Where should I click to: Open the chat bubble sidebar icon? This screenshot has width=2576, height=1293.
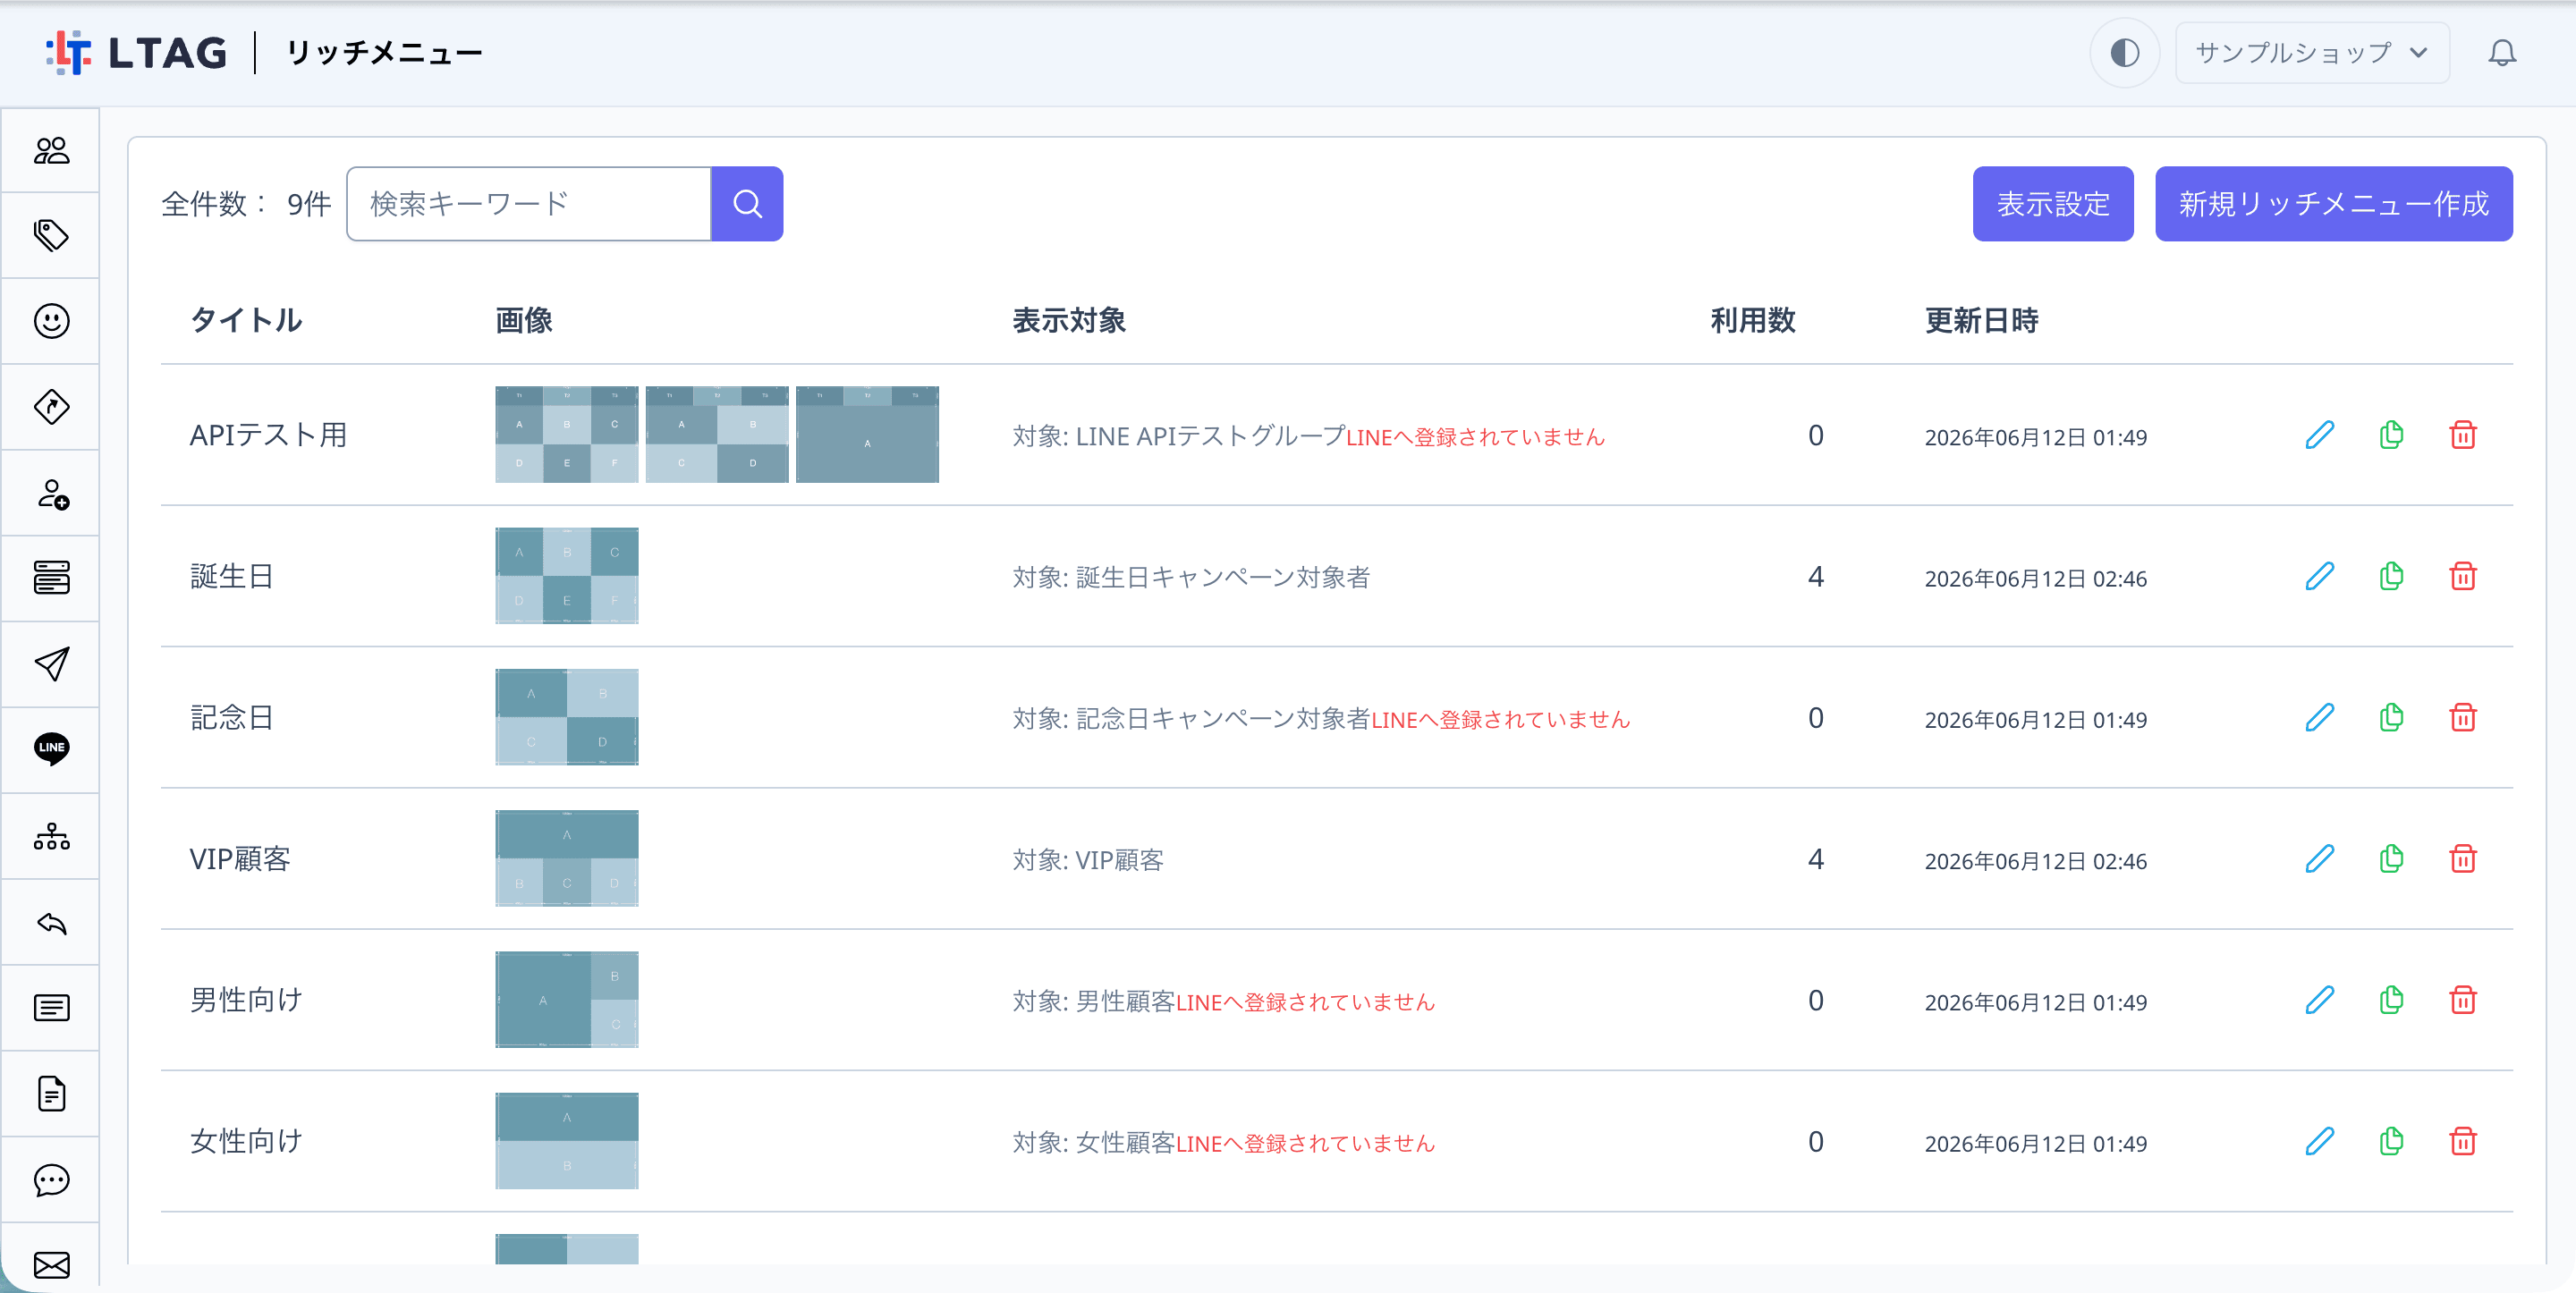(x=51, y=1180)
